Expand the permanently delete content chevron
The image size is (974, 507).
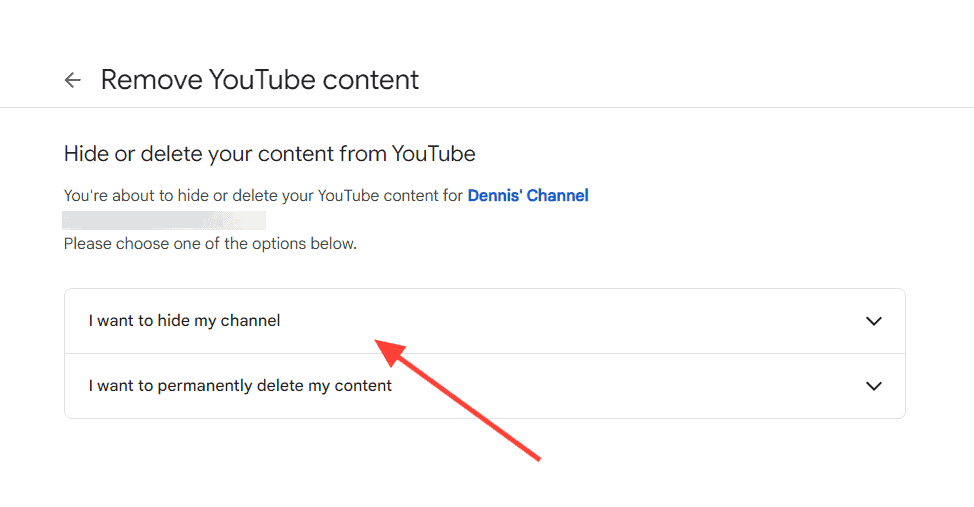873,386
